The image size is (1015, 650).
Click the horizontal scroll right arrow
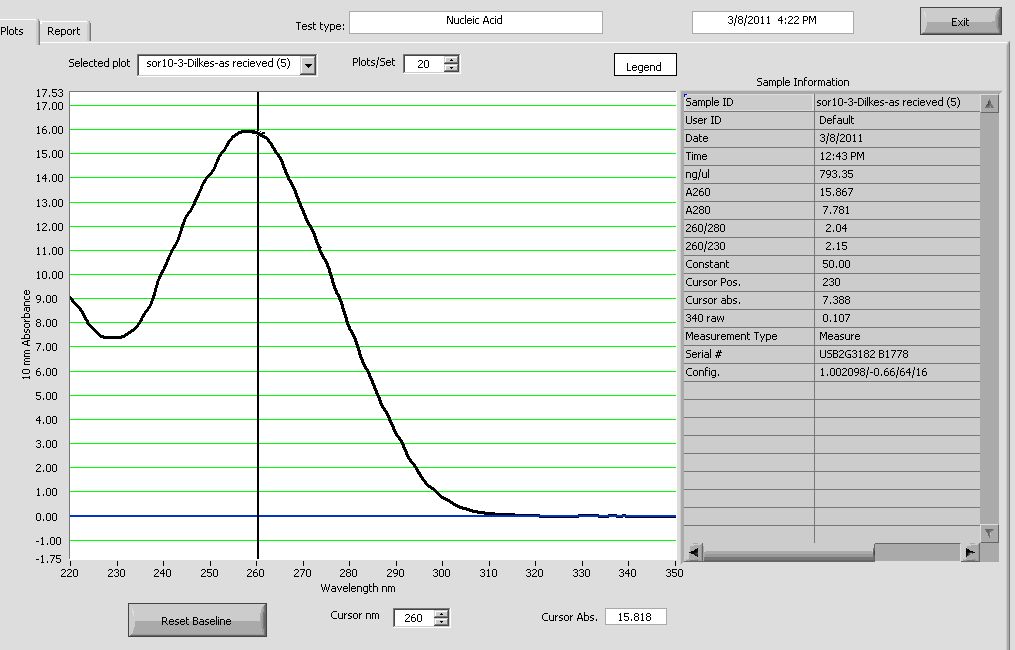click(x=970, y=552)
